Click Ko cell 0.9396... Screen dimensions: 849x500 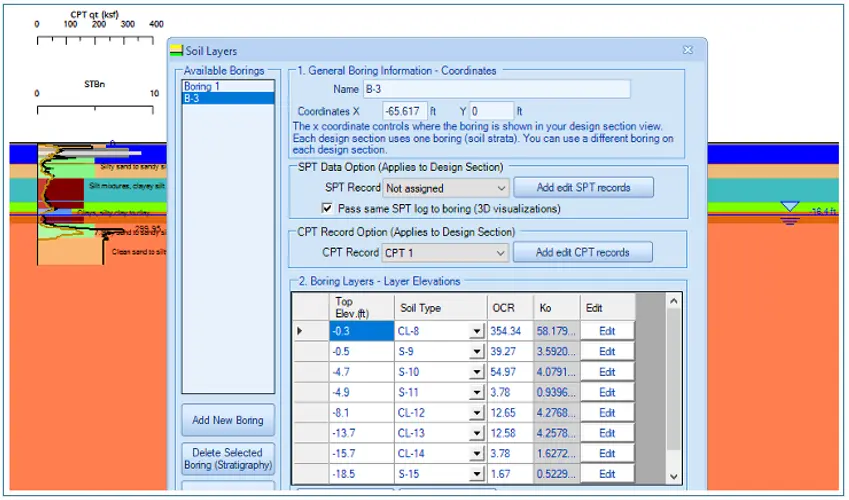click(x=557, y=392)
